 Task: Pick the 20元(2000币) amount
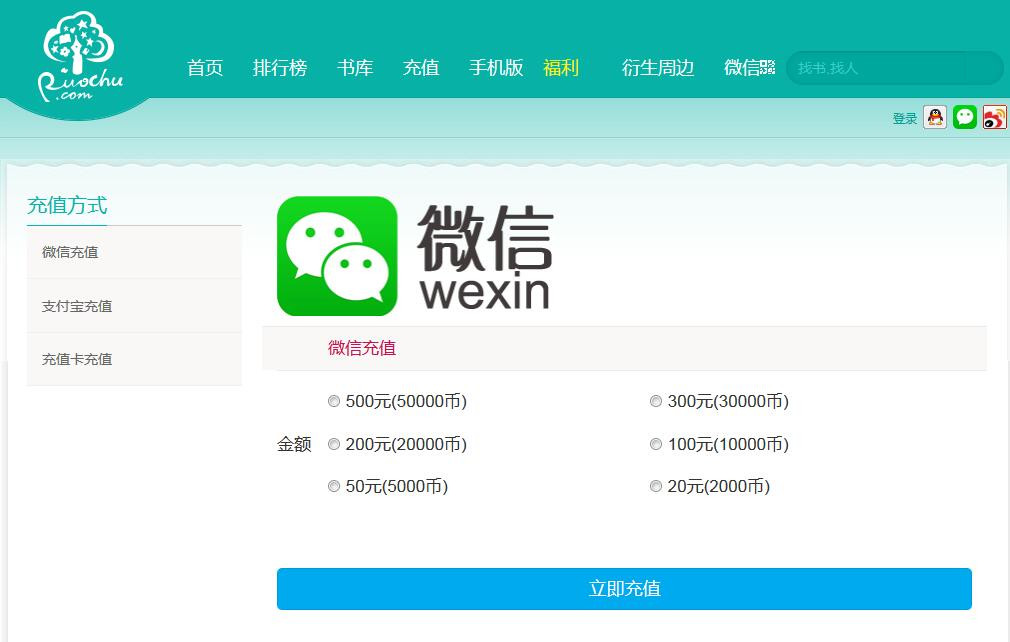pos(656,486)
